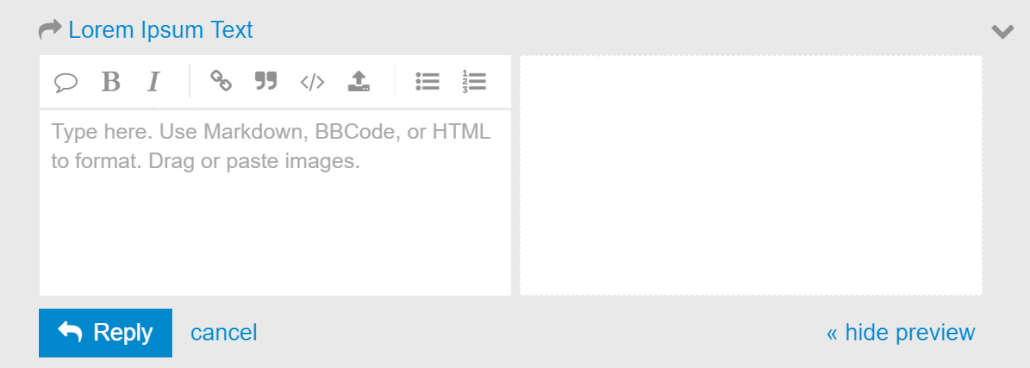
Task: Click the Reply button
Action: 105,333
